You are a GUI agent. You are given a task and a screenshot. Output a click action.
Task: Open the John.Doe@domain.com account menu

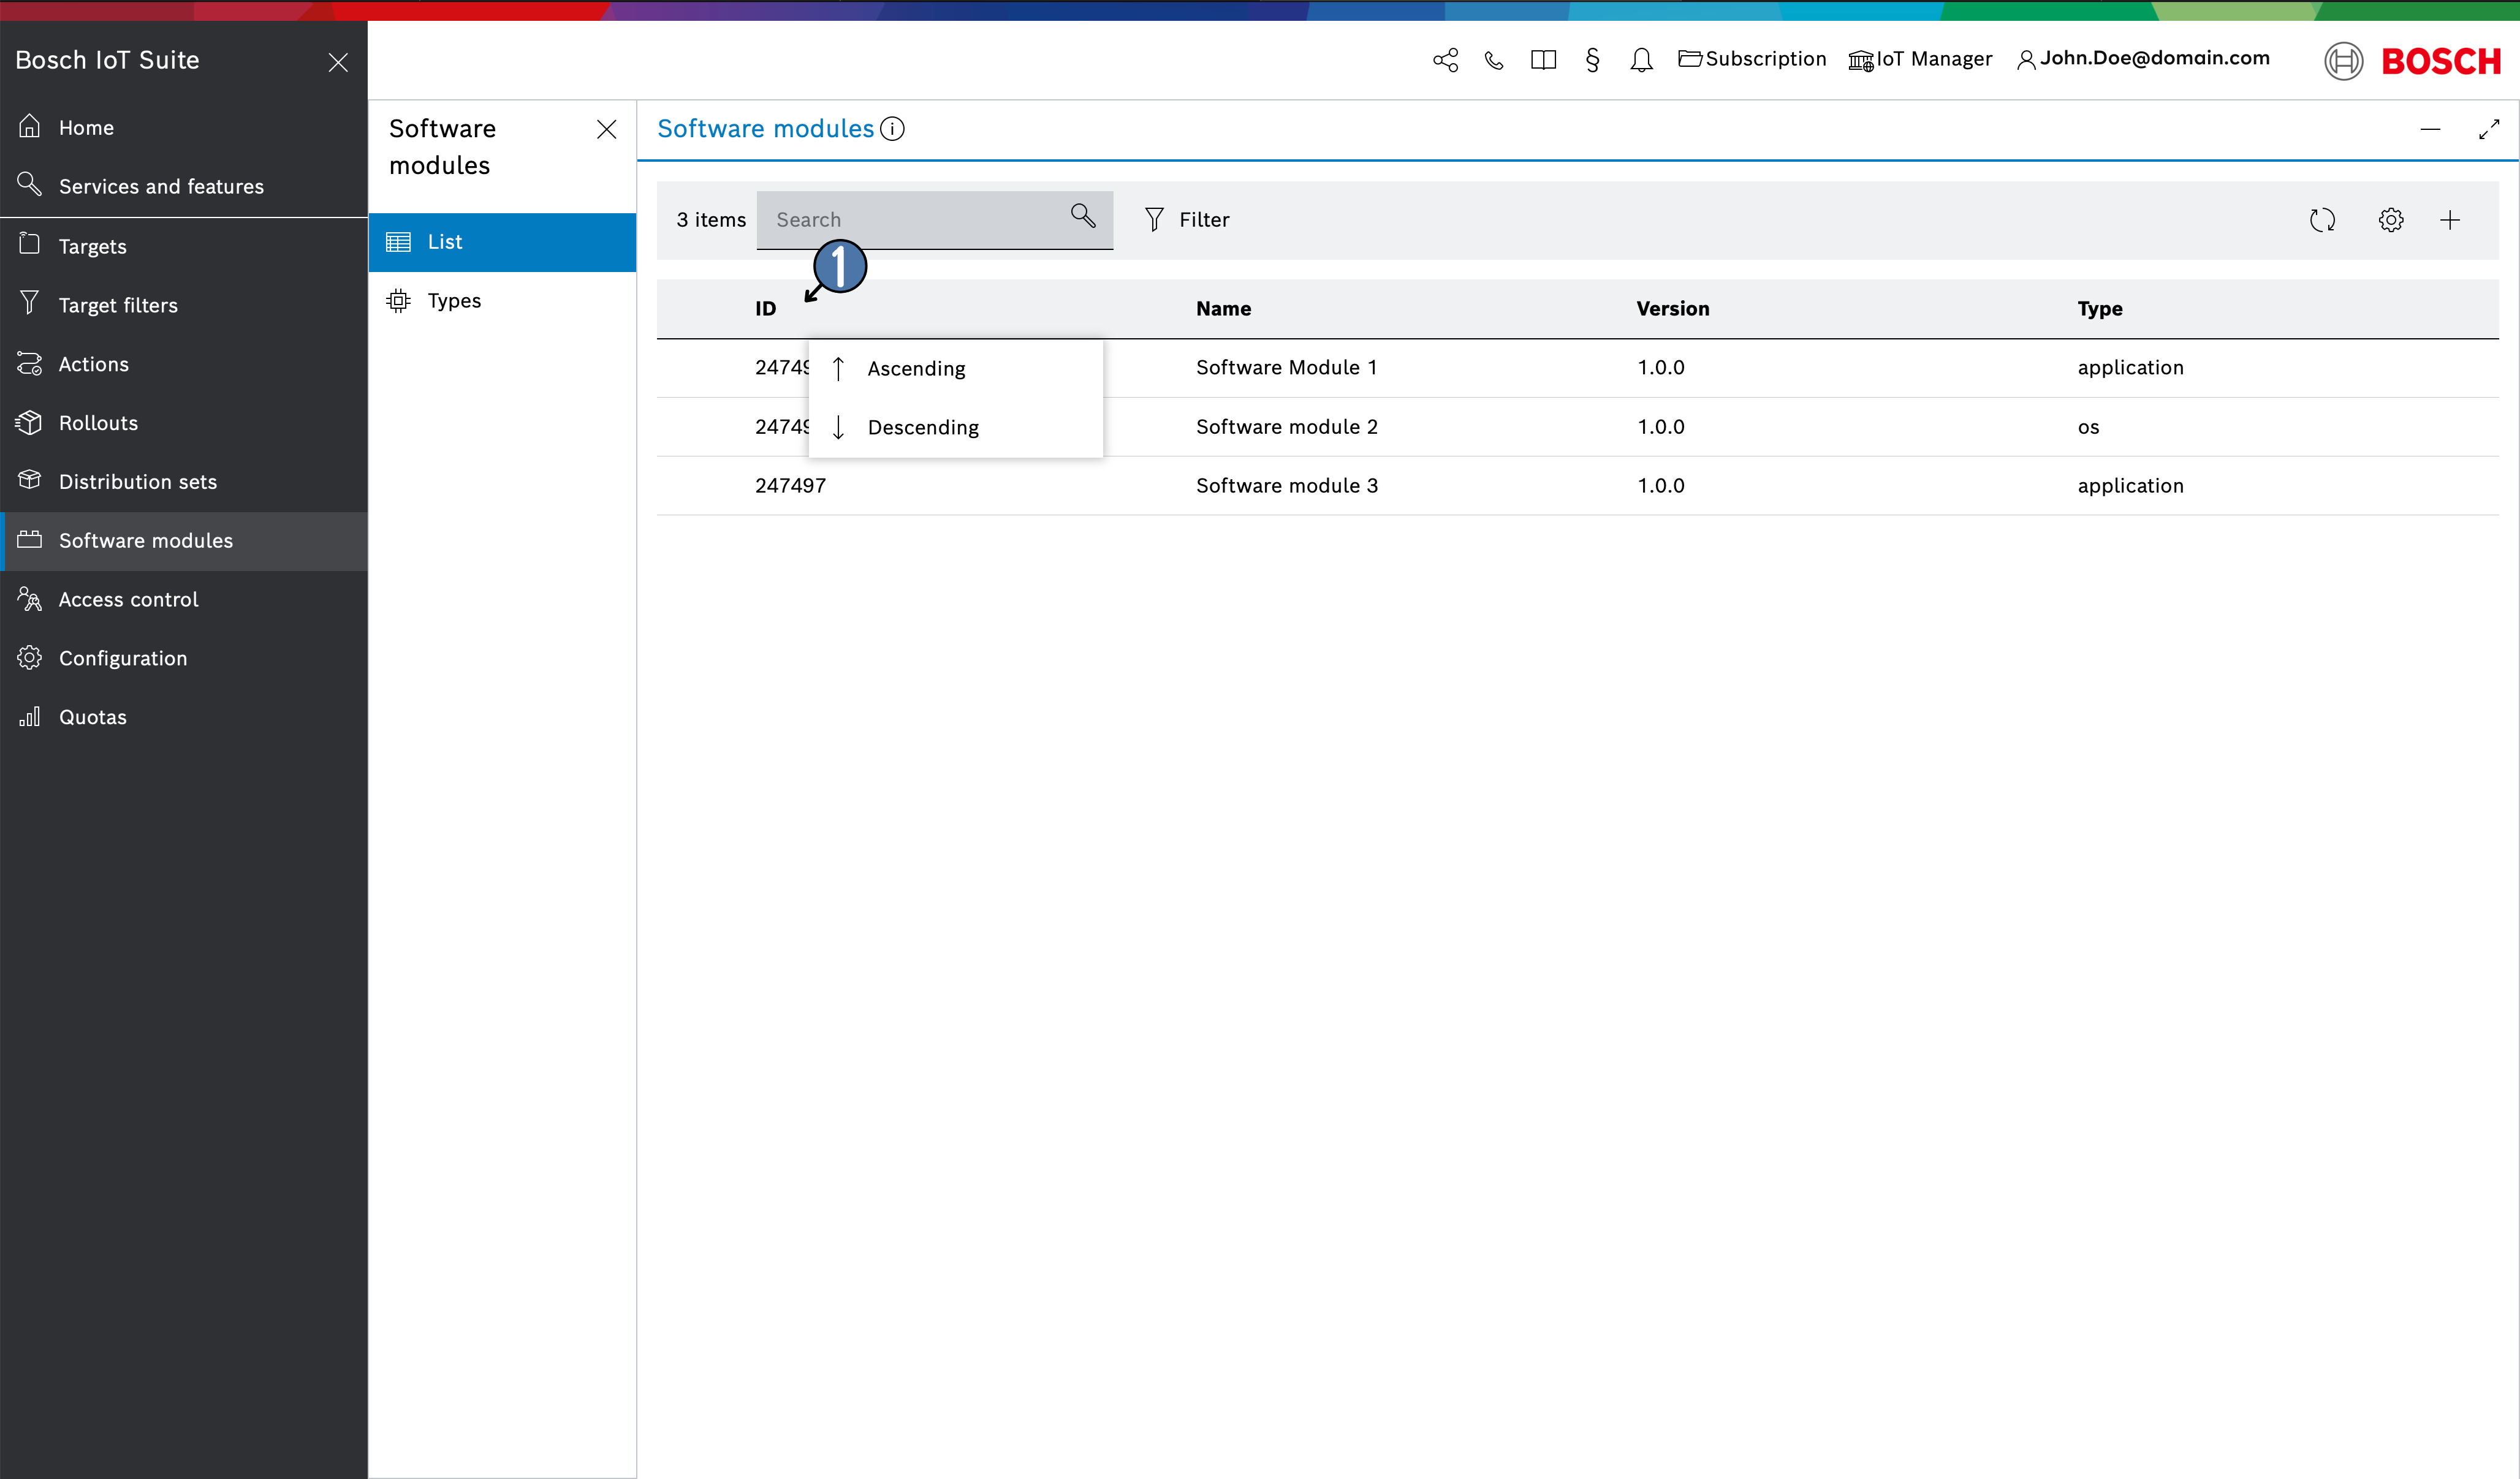click(2144, 59)
